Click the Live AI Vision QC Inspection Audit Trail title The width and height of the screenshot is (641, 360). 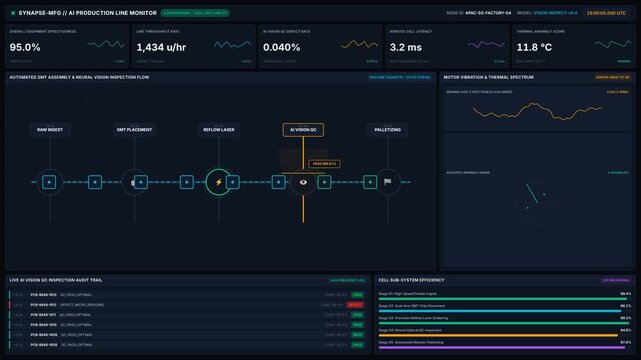pos(56,280)
